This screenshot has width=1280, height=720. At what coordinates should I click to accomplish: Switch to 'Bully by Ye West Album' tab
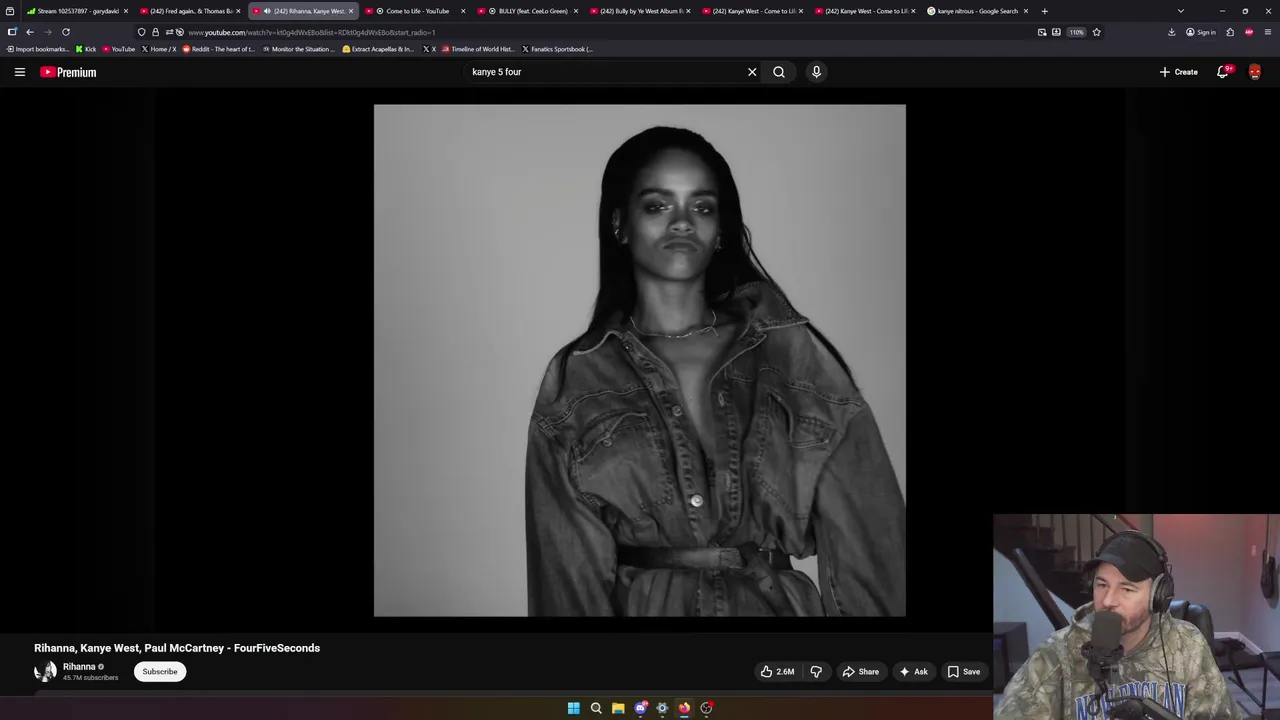pyautogui.click(x=641, y=11)
